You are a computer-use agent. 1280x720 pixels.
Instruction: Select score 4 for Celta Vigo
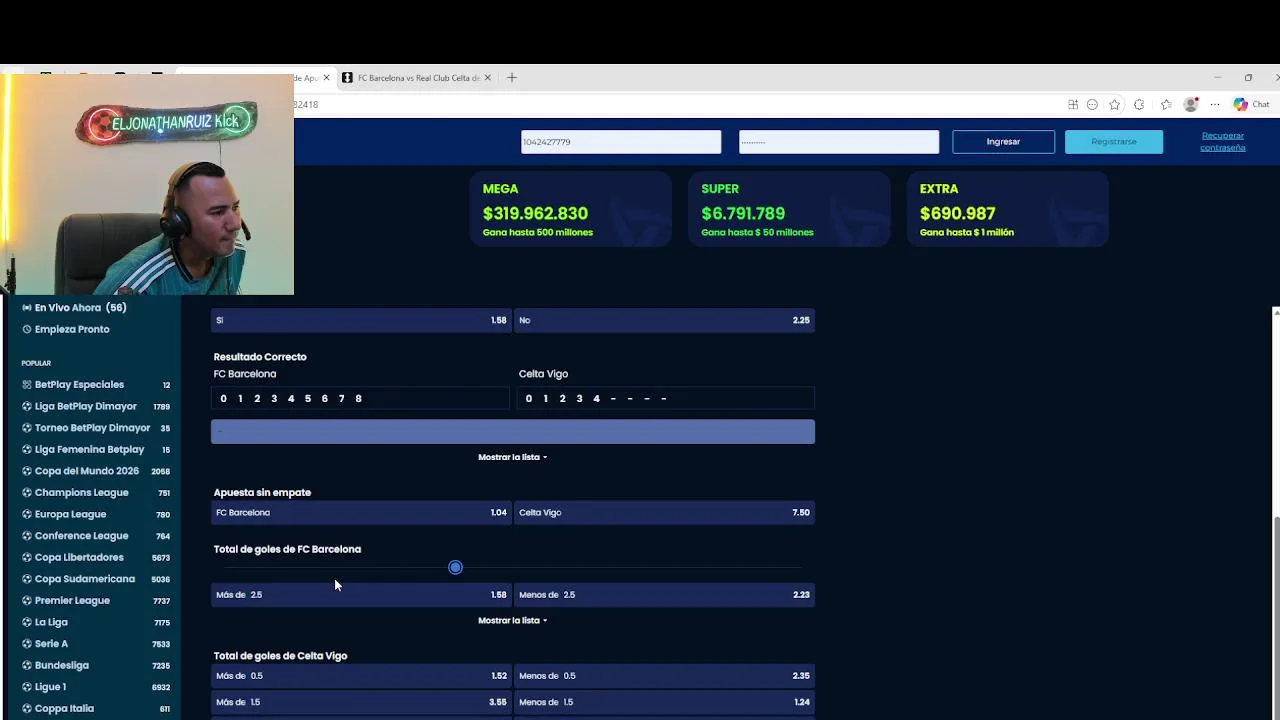596,398
